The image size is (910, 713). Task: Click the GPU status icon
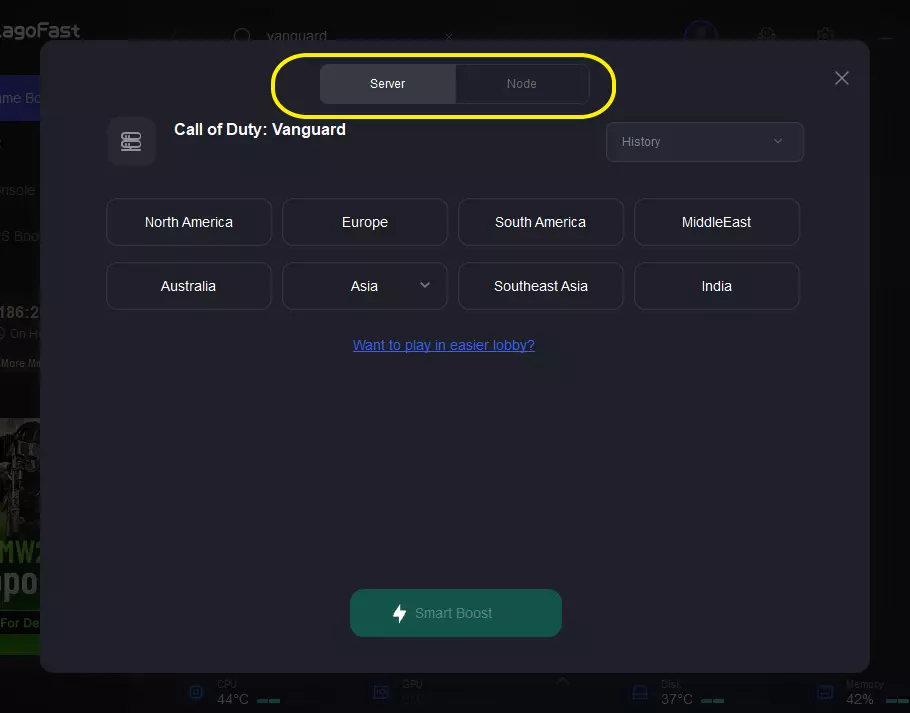pos(381,692)
